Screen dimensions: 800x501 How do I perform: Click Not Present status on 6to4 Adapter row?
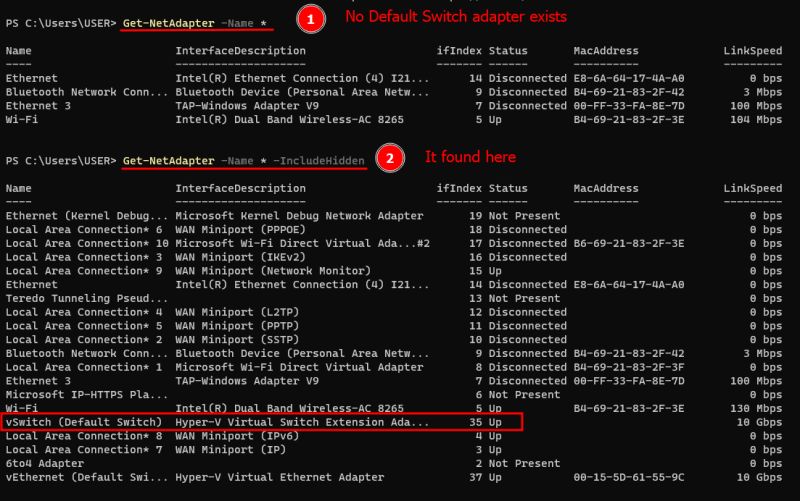tap(524, 464)
